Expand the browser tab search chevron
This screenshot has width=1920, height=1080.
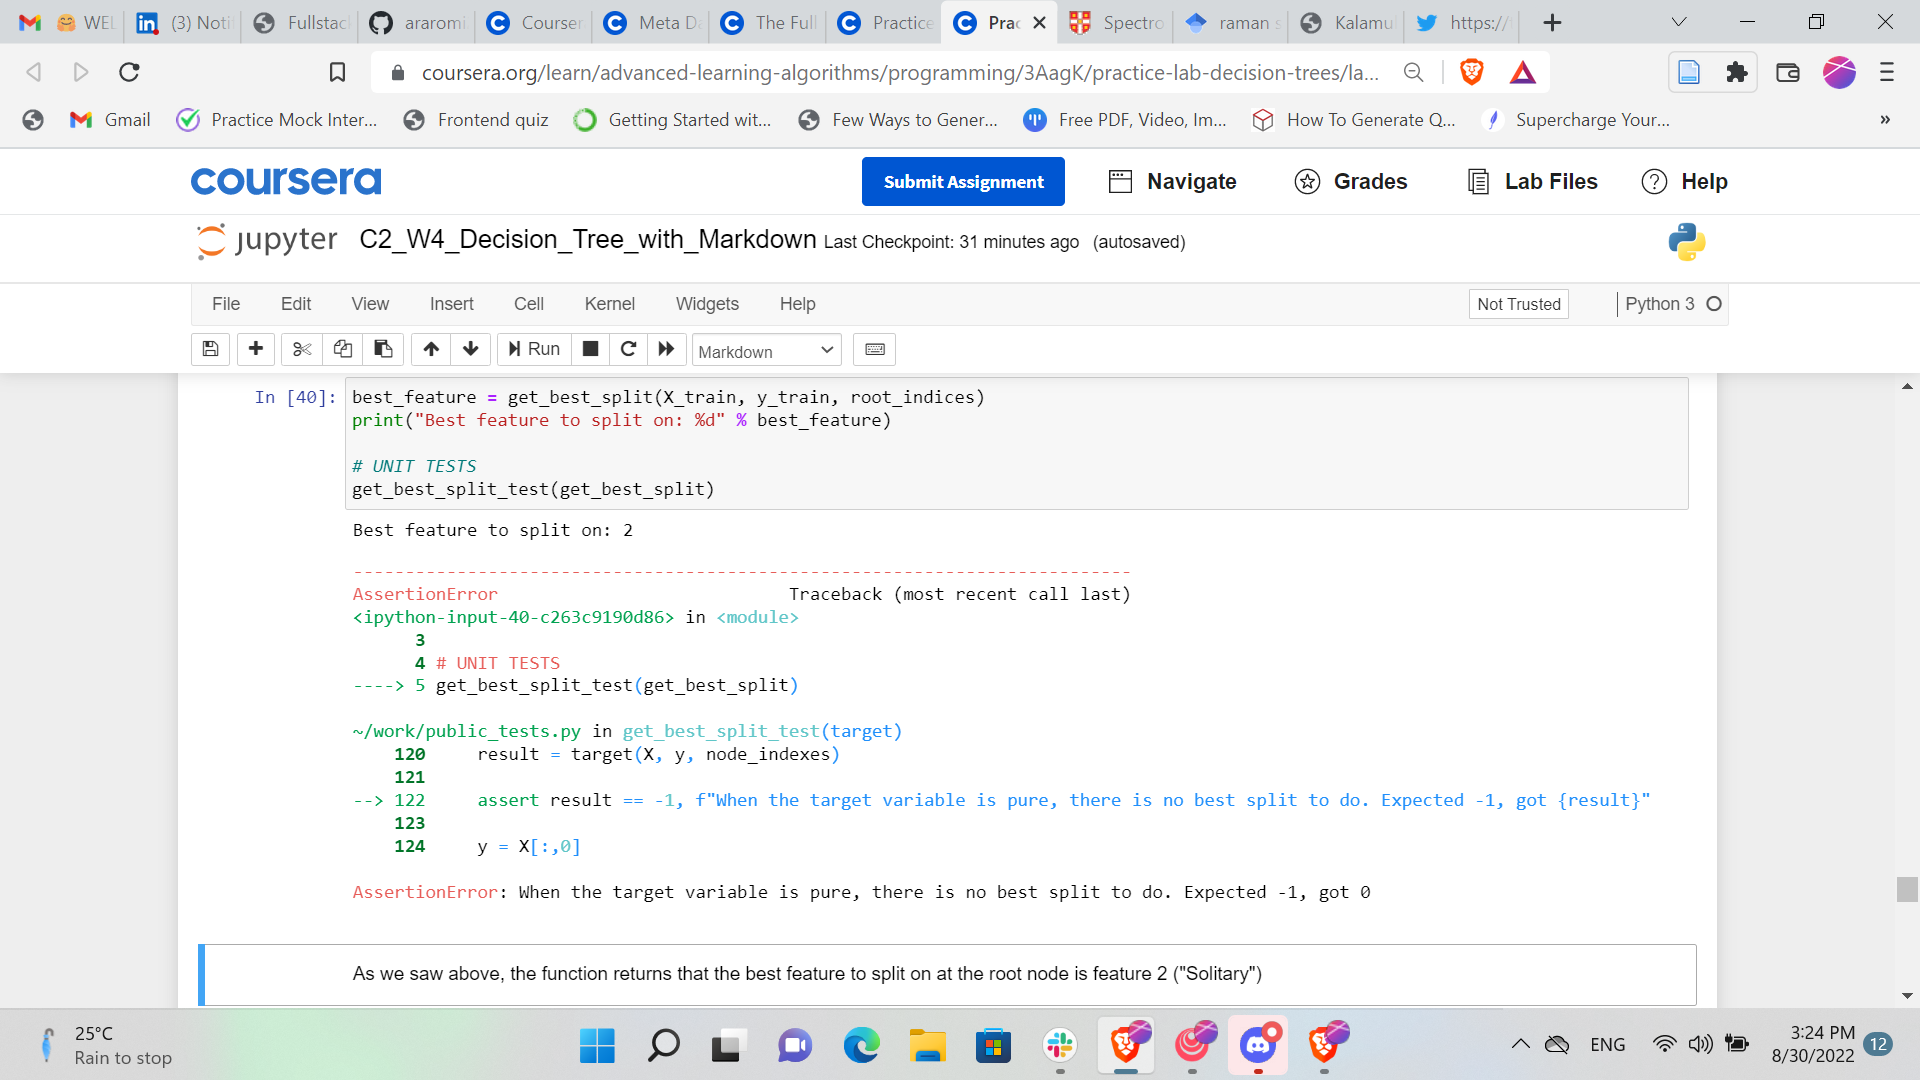[x=1679, y=22]
